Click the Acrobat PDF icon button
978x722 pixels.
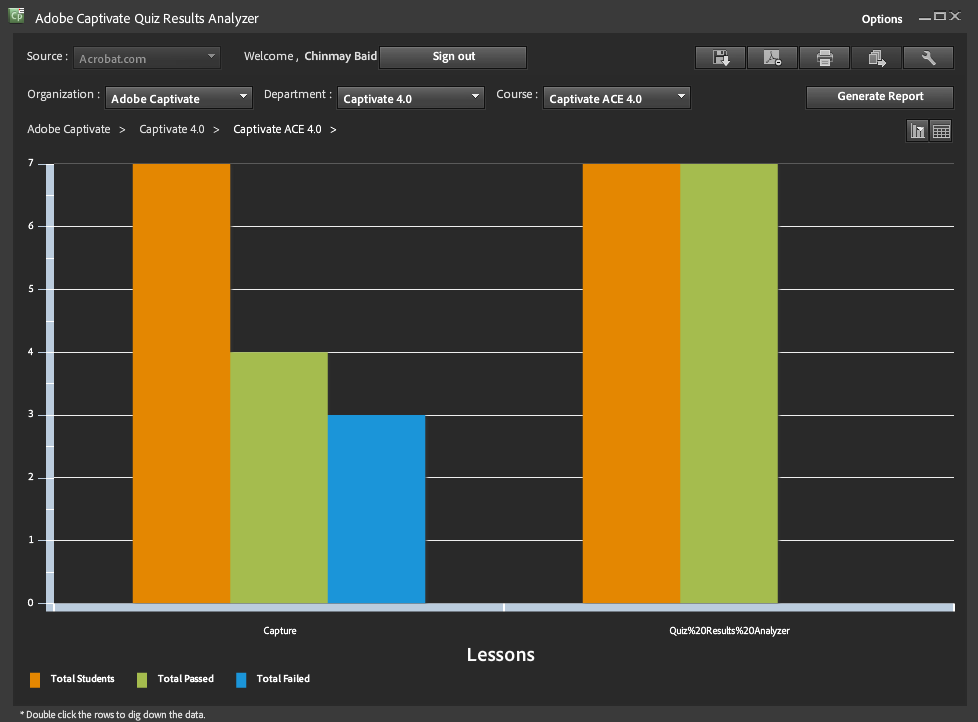coord(772,58)
